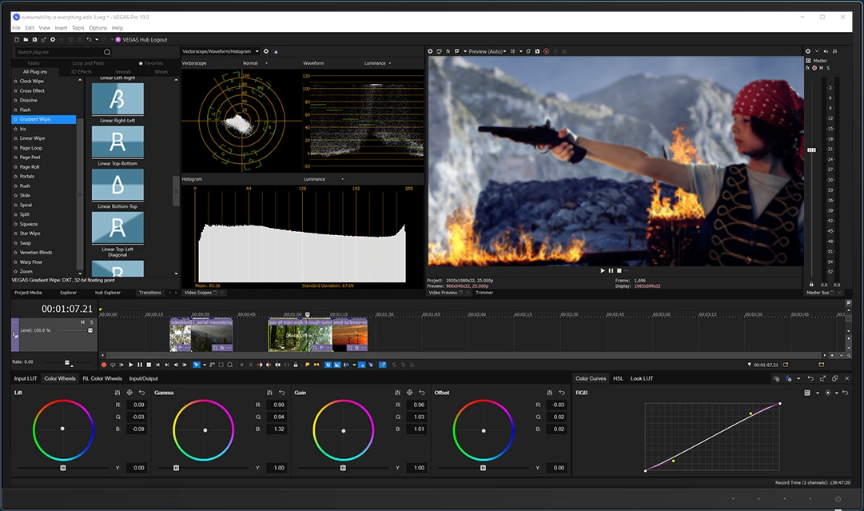
Task: Adjust the track Level slider handle
Action: pos(90,330)
